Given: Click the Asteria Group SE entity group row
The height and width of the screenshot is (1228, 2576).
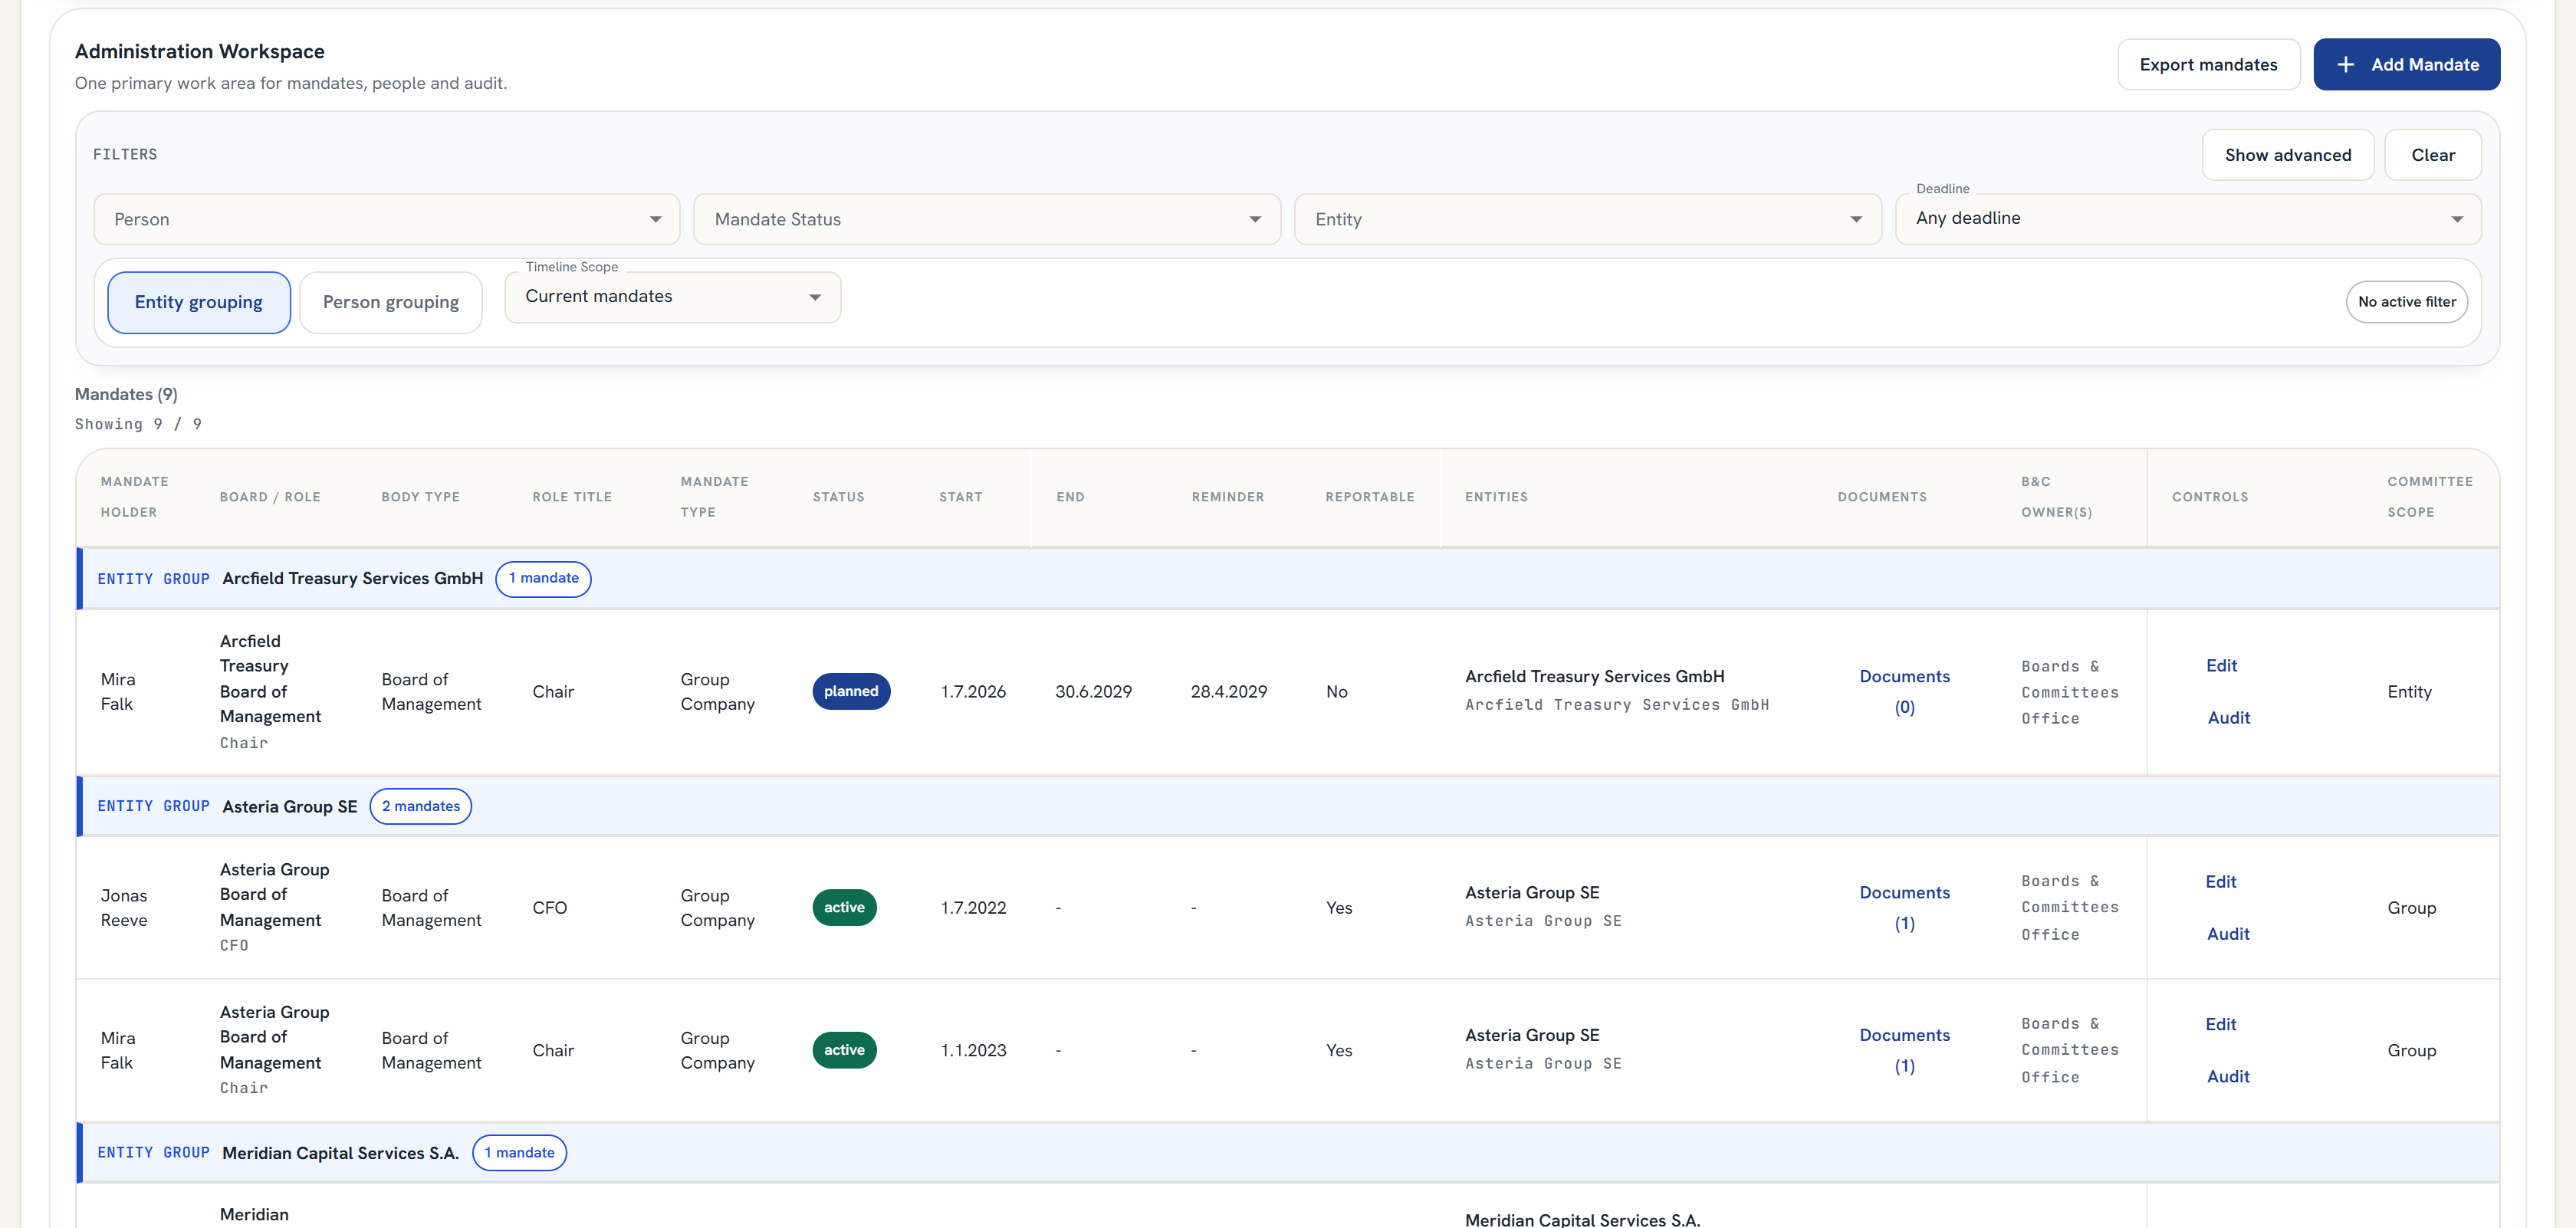Looking at the screenshot, I should pos(1288,806).
